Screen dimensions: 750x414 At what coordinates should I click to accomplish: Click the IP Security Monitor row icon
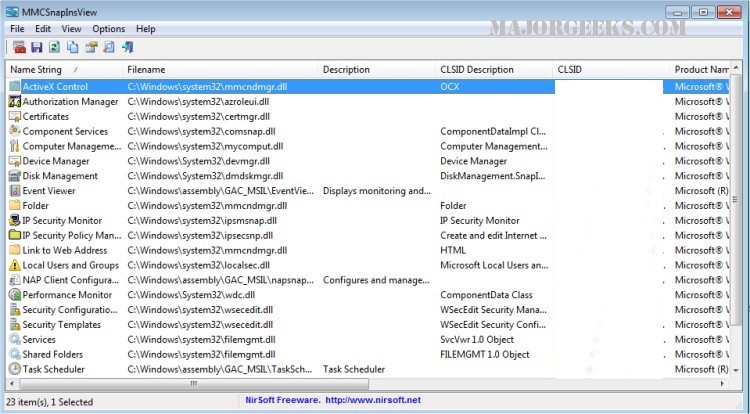(x=15, y=220)
